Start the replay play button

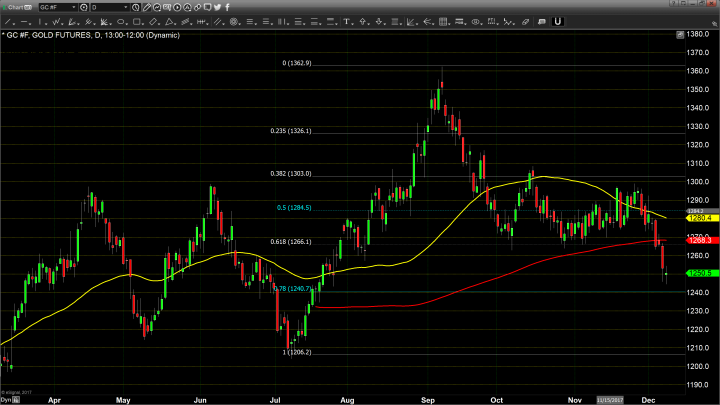[177, 7]
